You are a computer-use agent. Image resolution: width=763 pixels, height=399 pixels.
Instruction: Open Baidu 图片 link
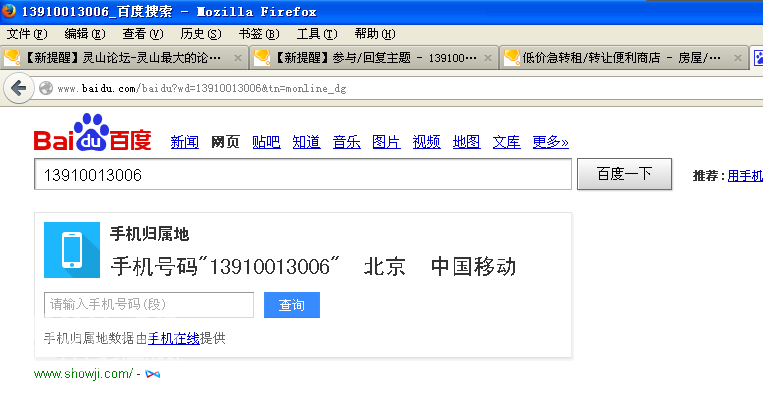(x=386, y=142)
